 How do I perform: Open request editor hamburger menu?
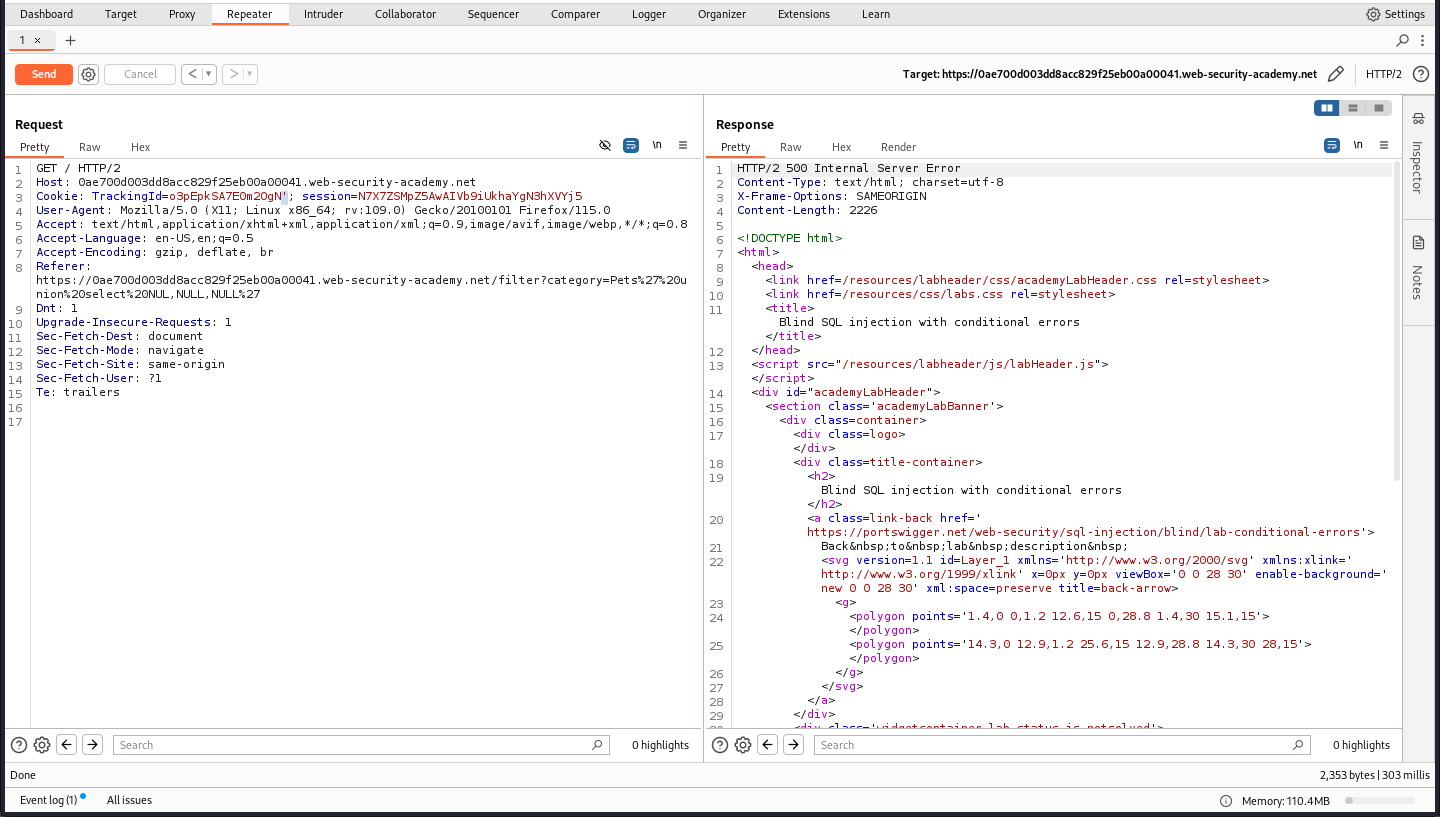pyautogui.click(x=683, y=145)
